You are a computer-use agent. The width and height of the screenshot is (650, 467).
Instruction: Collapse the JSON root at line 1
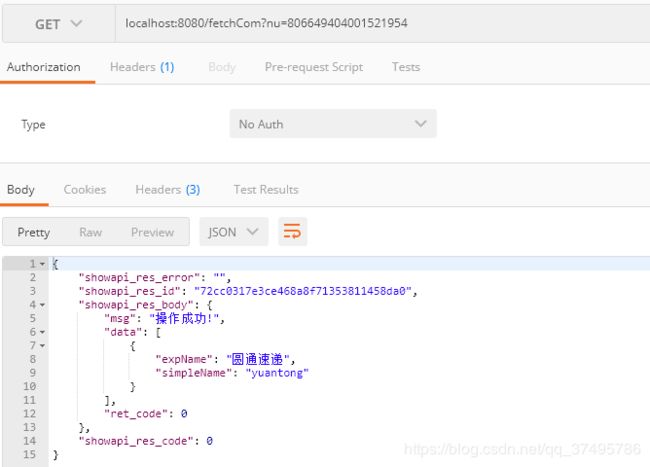[42, 264]
